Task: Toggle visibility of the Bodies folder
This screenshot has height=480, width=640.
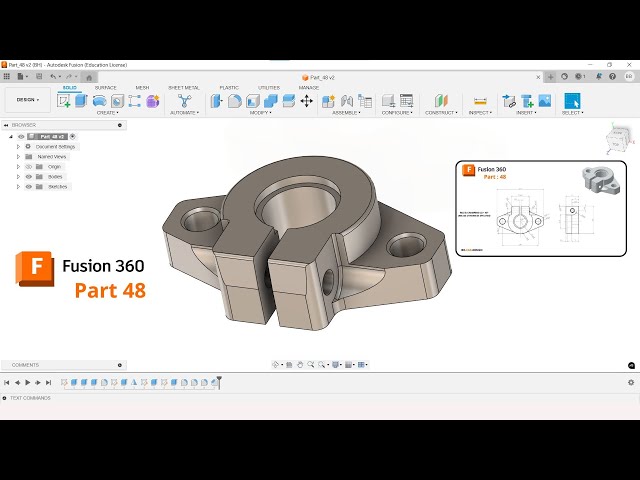Action: tap(29, 177)
